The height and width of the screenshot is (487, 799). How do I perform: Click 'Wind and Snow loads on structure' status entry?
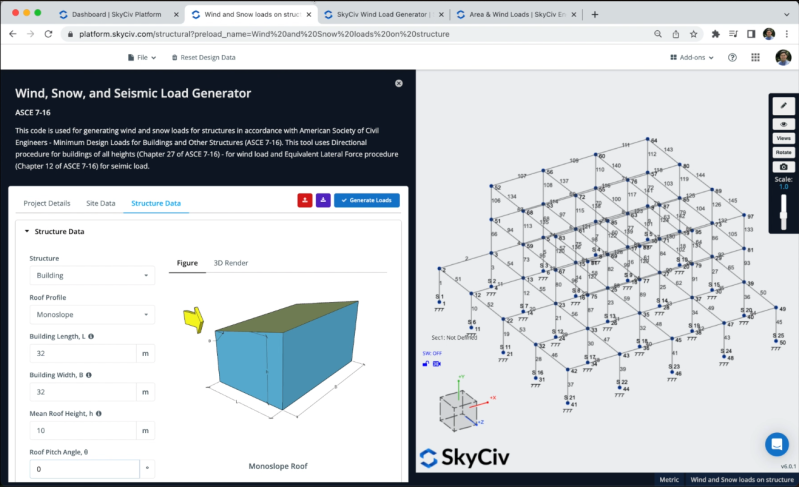(742, 480)
